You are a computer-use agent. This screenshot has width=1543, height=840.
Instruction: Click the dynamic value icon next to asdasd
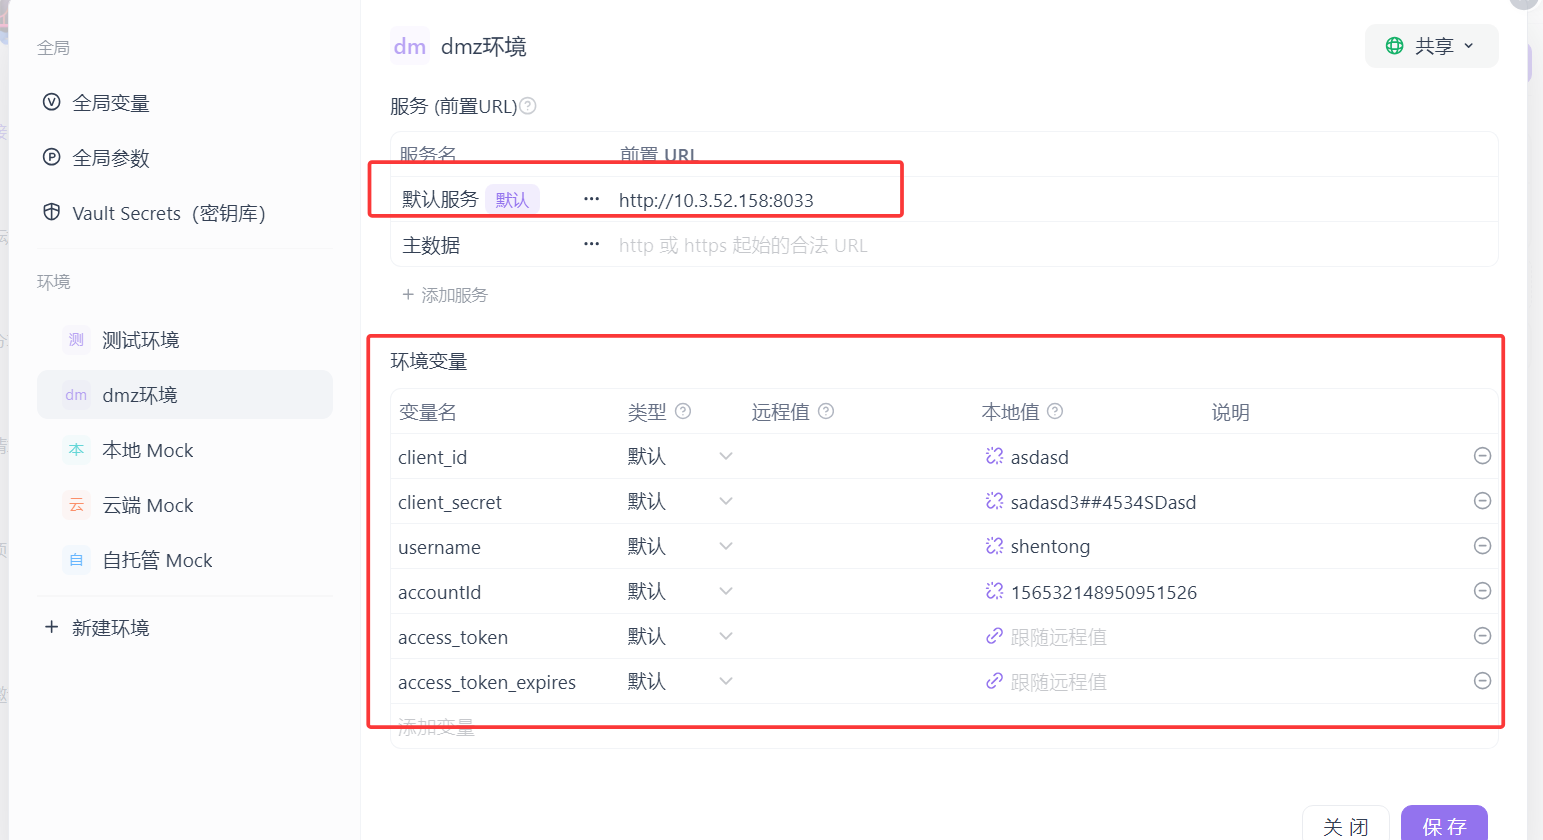click(x=994, y=456)
